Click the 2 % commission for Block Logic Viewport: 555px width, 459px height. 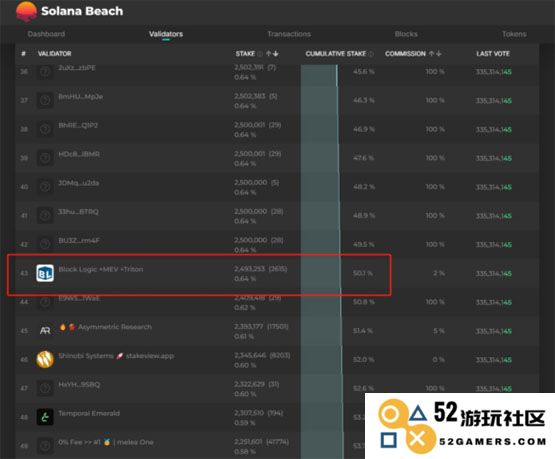(x=439, y=273)
